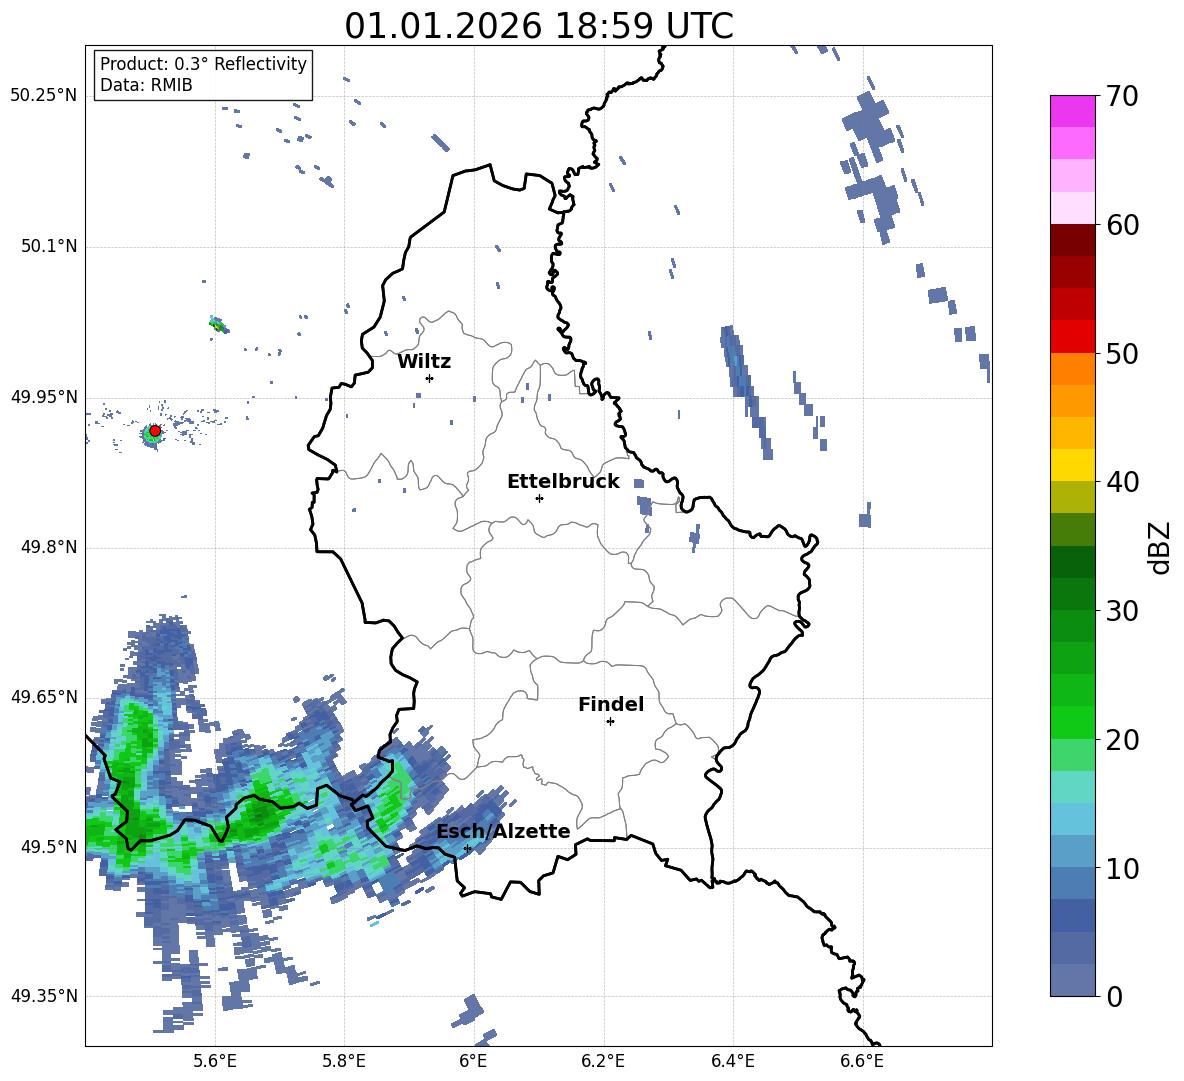
Task: Click the Product: 0.3° Reflectivity label
Action: coord(203,64)
